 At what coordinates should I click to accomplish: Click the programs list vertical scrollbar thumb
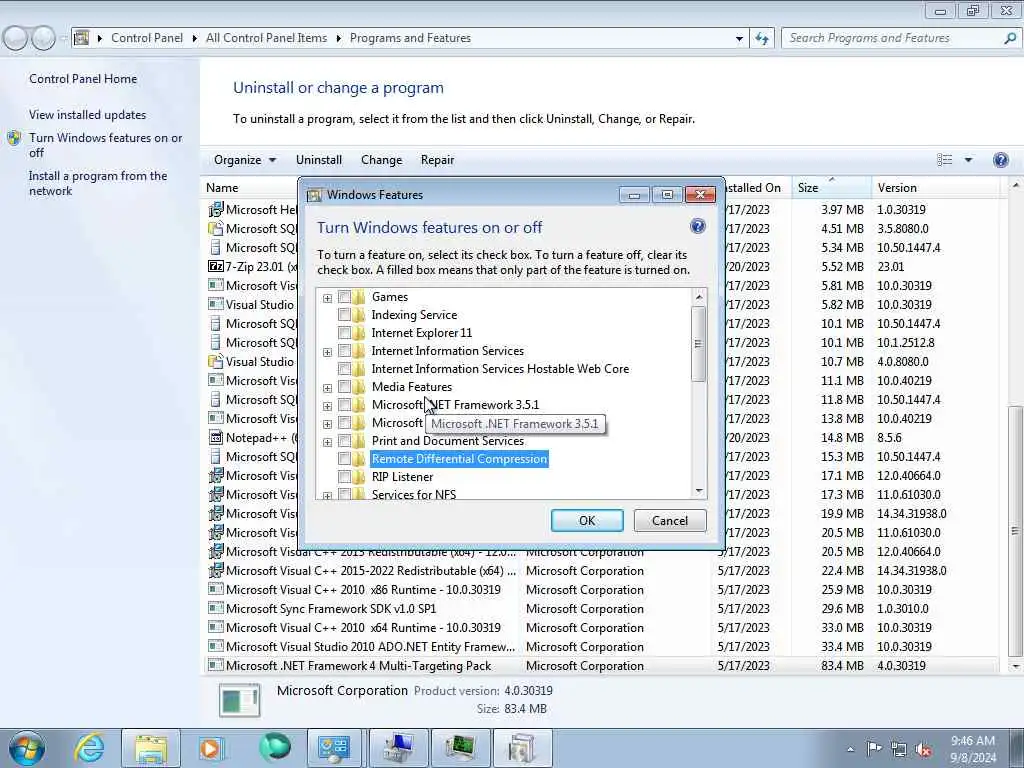(1015, 531)
